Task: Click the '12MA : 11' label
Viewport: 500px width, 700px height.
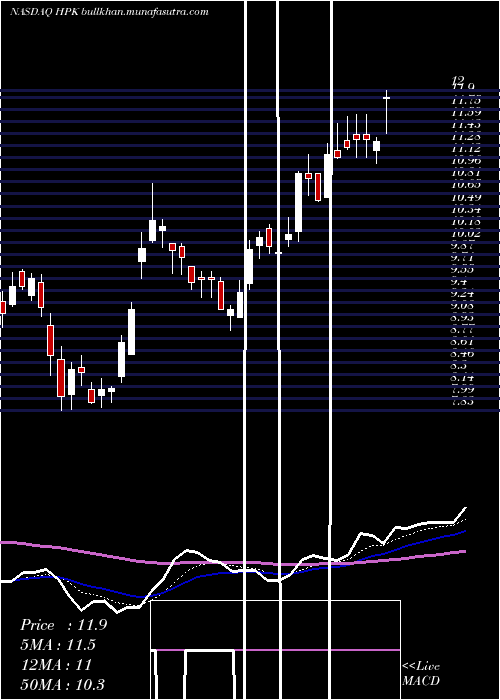Action: coord(56,665)
